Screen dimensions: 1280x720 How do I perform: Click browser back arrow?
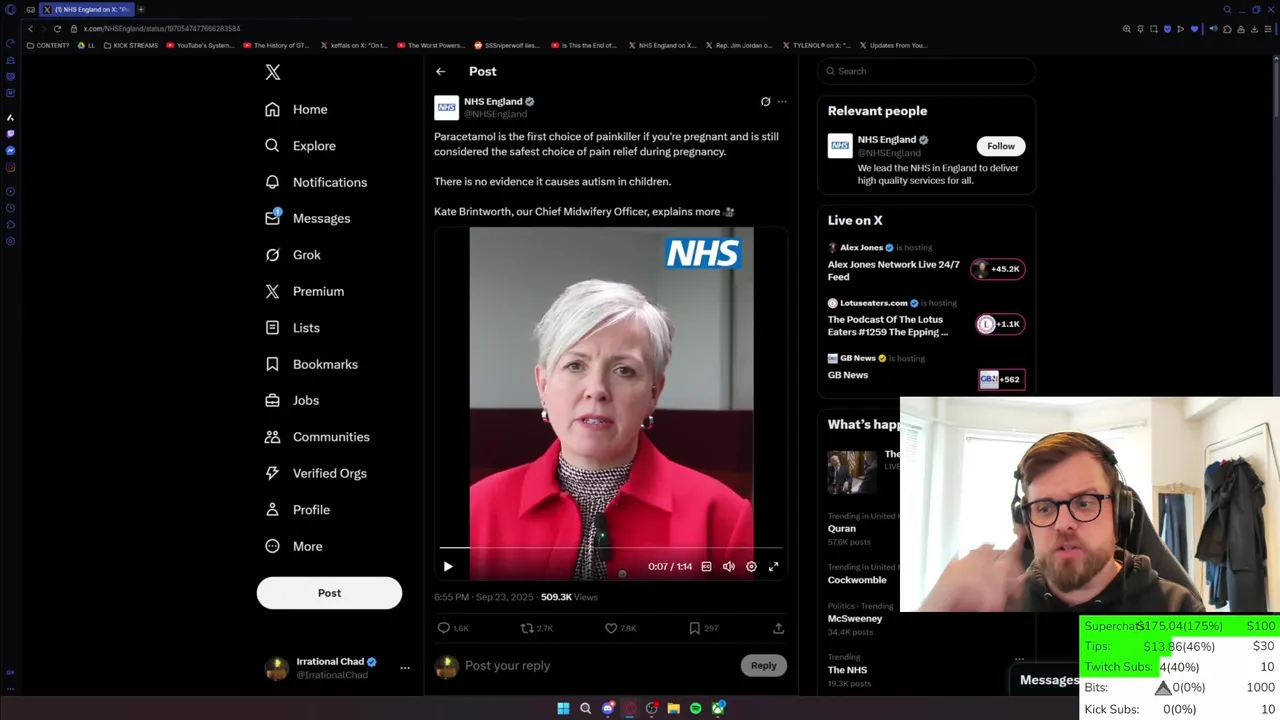pos(30,28)
